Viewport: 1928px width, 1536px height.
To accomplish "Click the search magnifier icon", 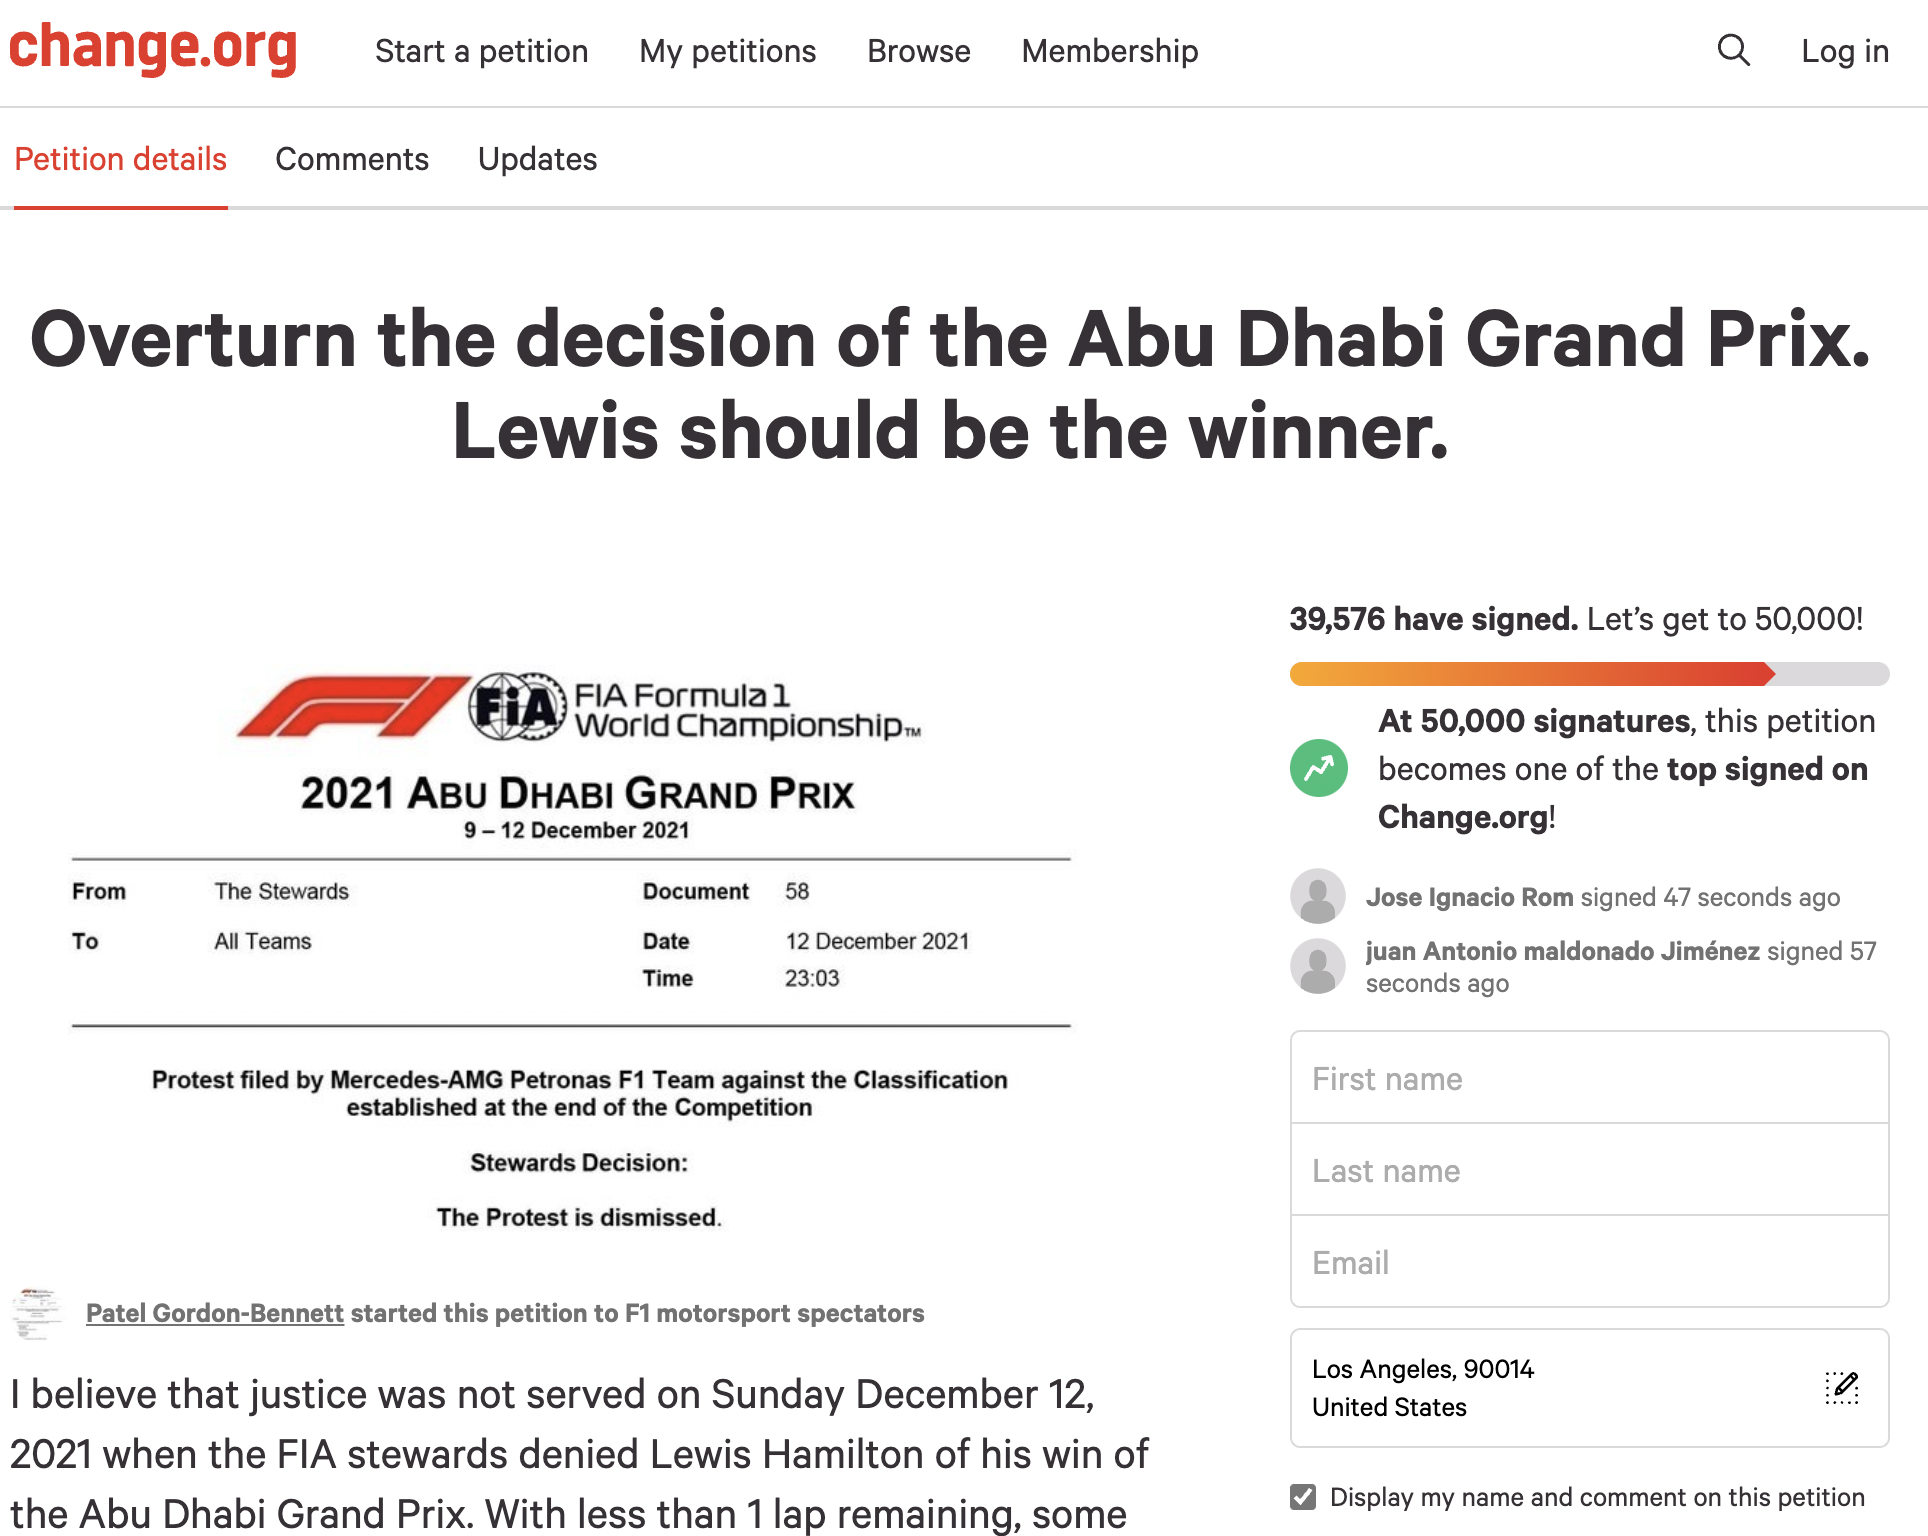I will 1733,50.
